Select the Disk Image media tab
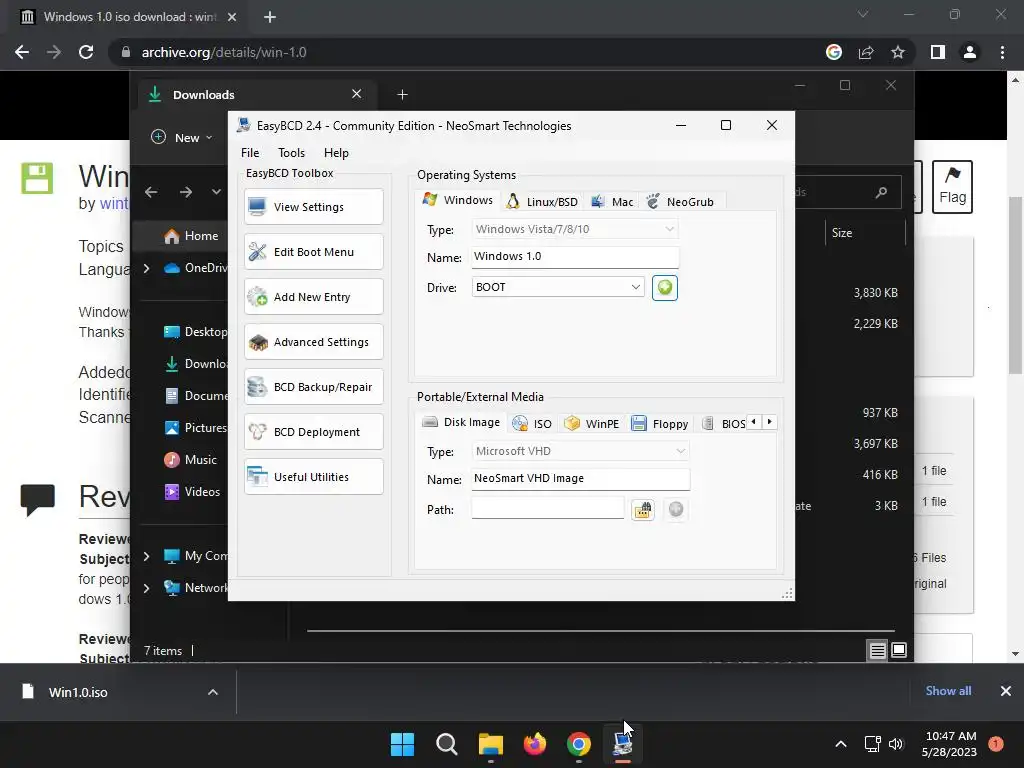This screenshot has height=768, width=1024. point(462,423)
